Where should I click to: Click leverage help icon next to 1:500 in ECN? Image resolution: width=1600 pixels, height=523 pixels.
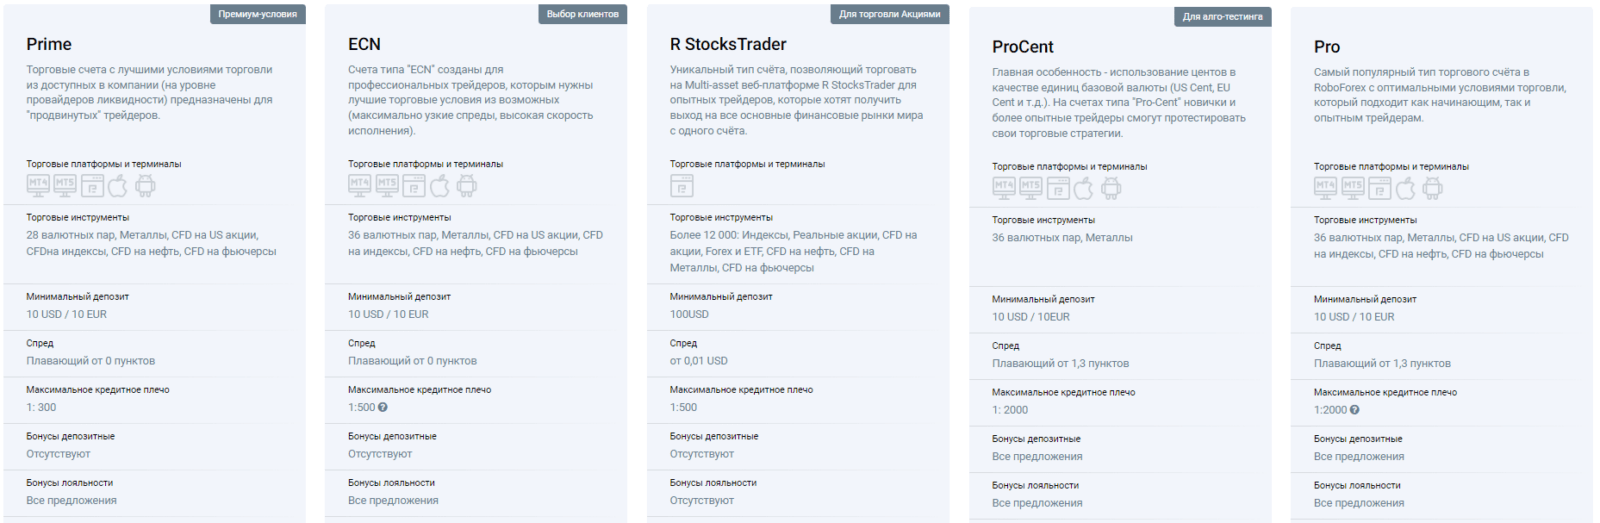point(383,407)
